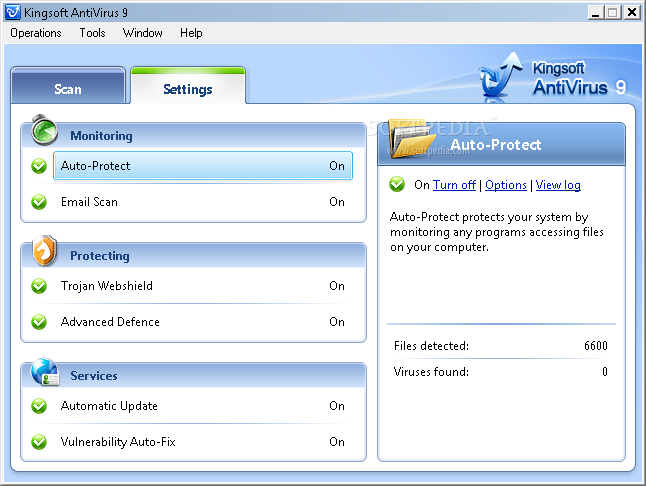
Task: Close the Kingsoft AntiVirus window
Action: (x=631, y=12)
